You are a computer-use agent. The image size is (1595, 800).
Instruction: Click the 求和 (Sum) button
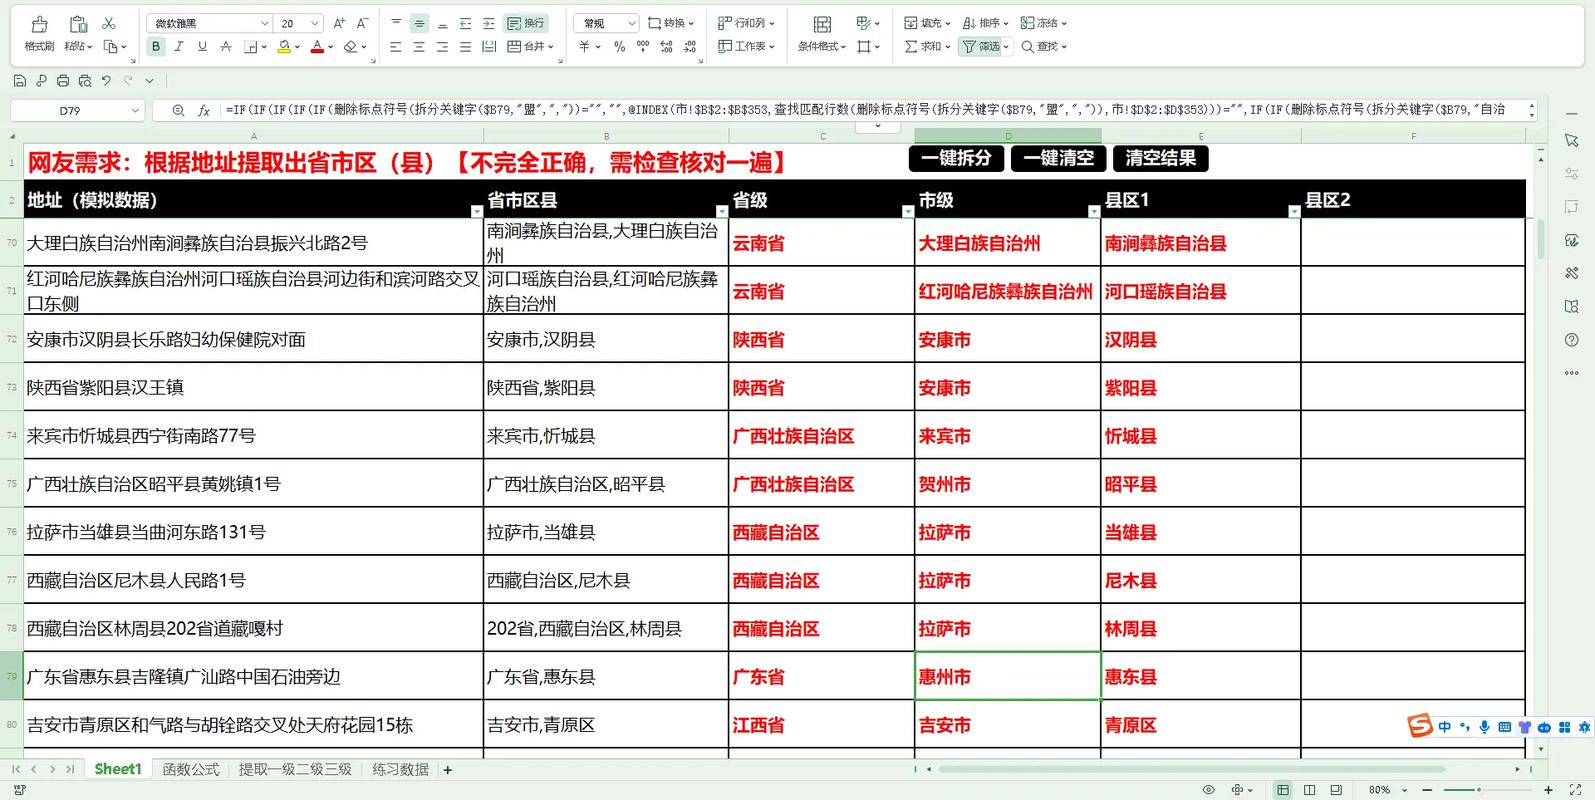(x=927, y=46)
